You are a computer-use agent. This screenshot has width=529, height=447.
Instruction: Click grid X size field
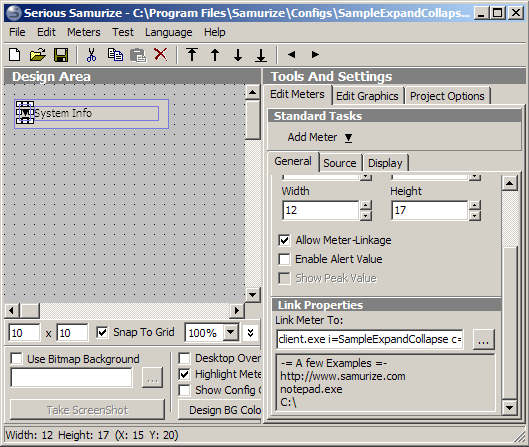coord(24,333)
